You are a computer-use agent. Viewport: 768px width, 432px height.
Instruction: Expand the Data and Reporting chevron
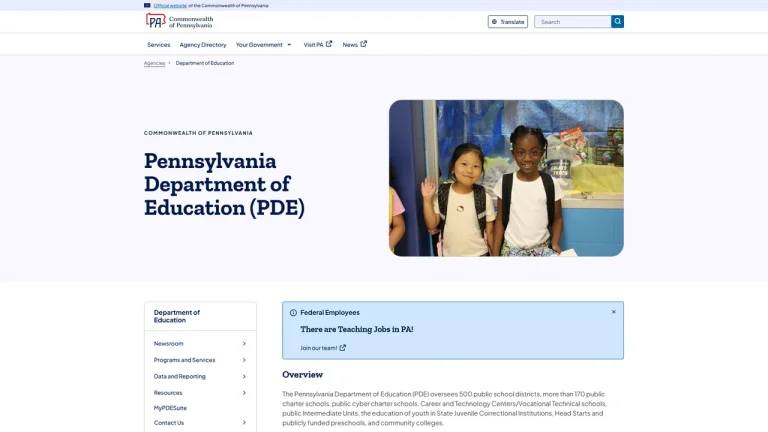click(244, 377)
